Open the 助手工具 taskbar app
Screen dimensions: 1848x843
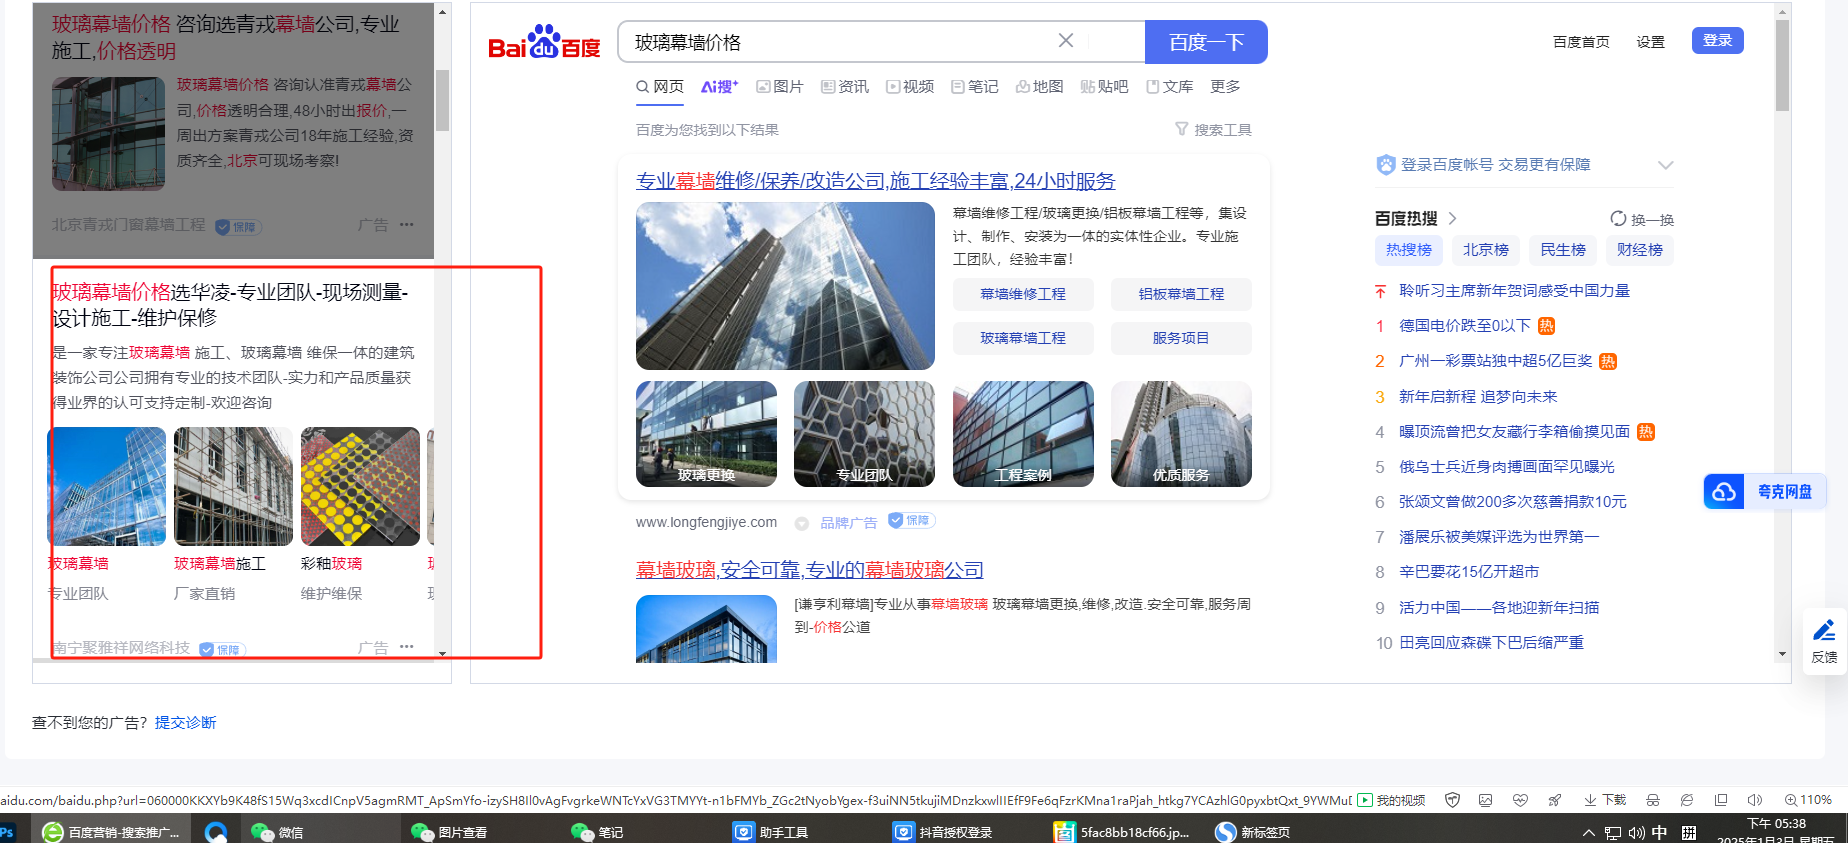[x=770, y=832]
